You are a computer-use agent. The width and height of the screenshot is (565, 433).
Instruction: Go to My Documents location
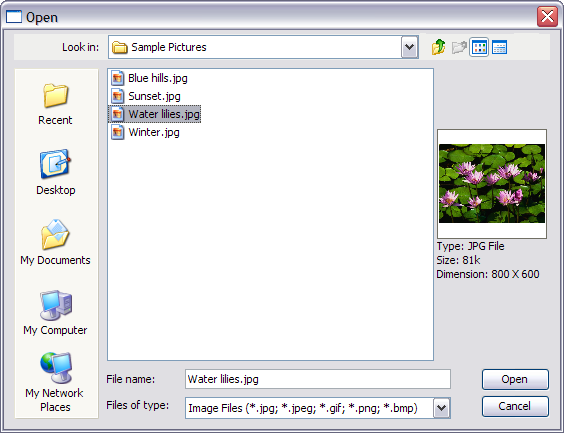click(55, 242)
